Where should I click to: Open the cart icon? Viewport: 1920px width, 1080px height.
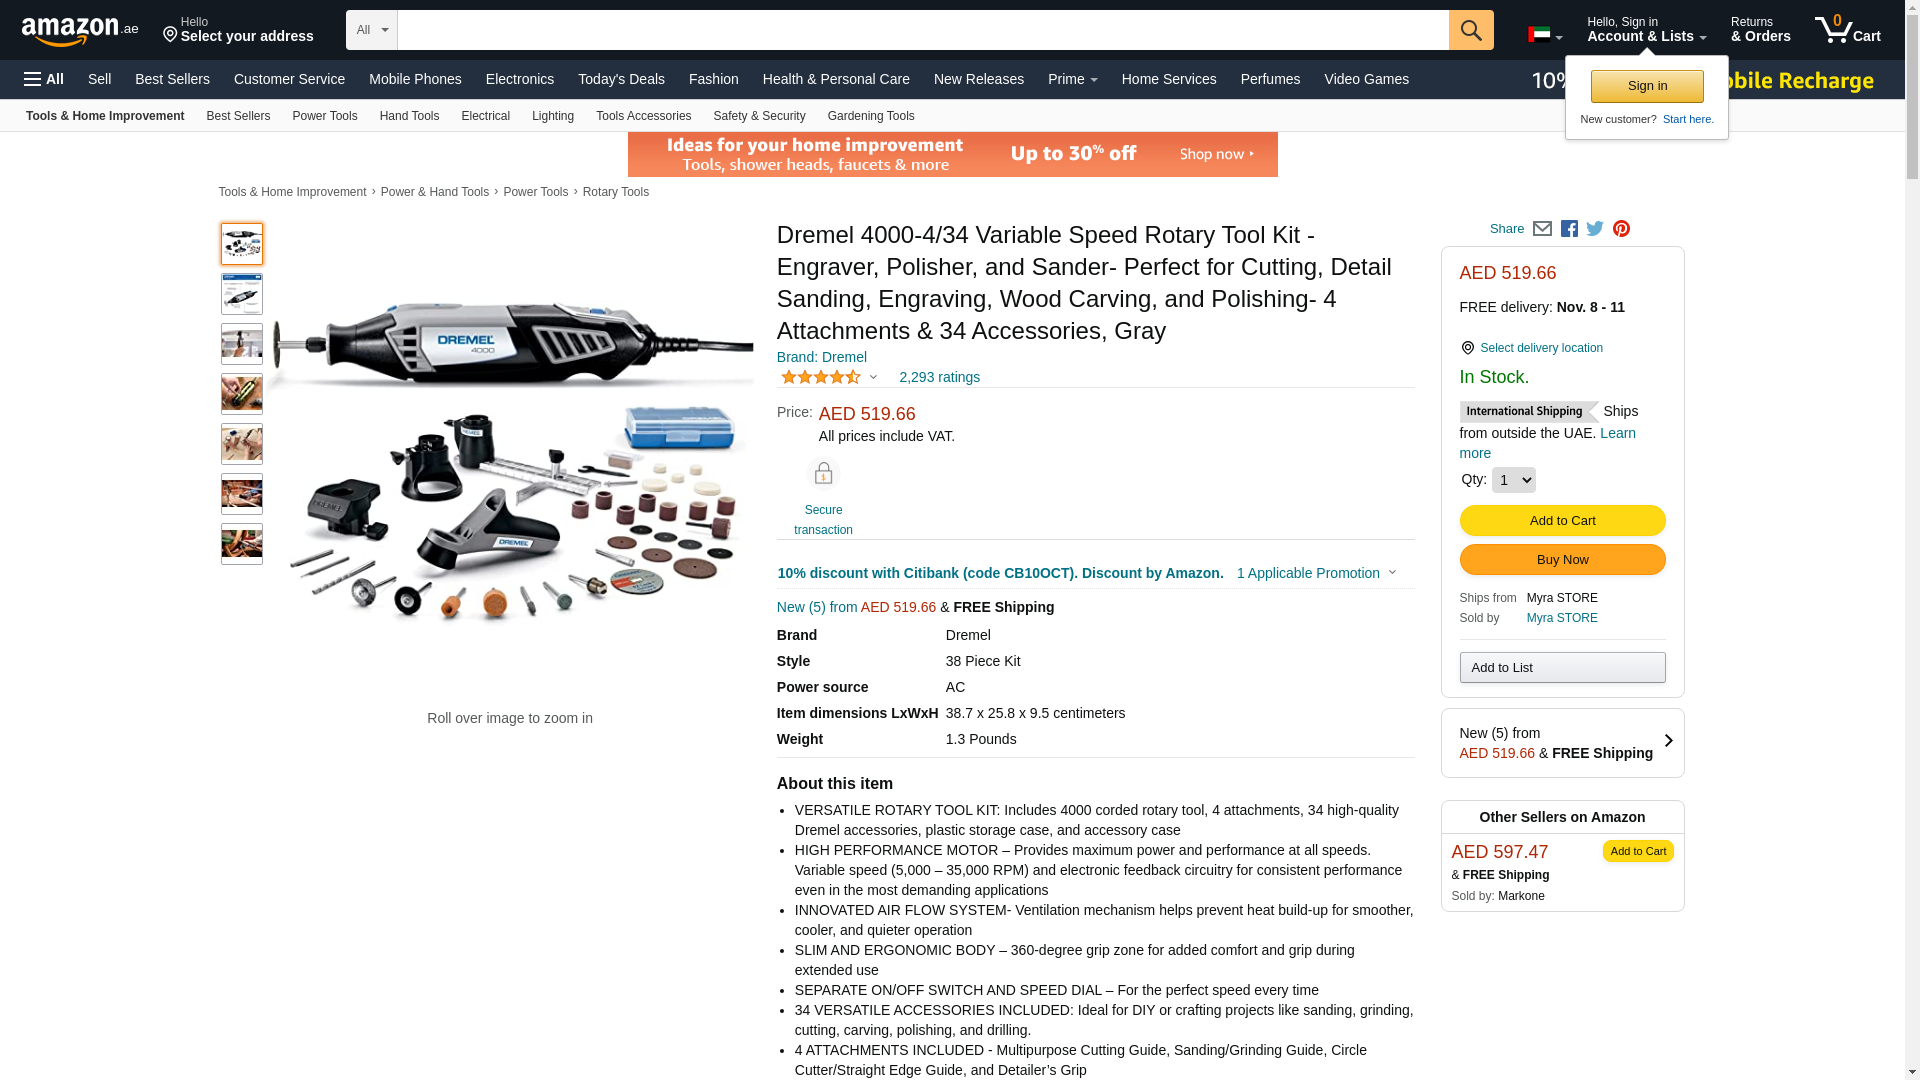pyautogui.click(x=1848, y=29)
